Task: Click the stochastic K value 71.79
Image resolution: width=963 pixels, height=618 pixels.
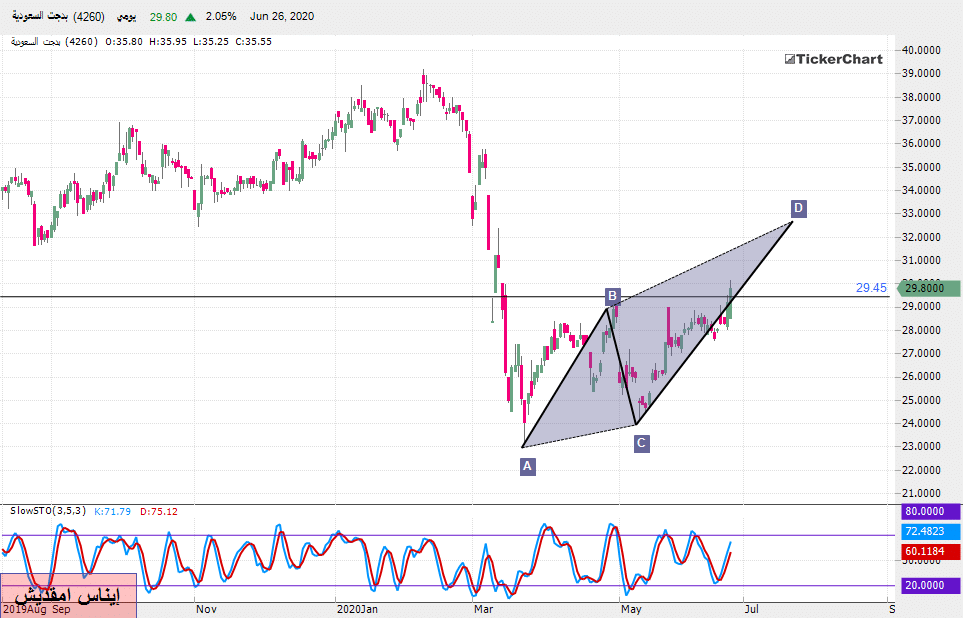Action: tap(112, 511)
